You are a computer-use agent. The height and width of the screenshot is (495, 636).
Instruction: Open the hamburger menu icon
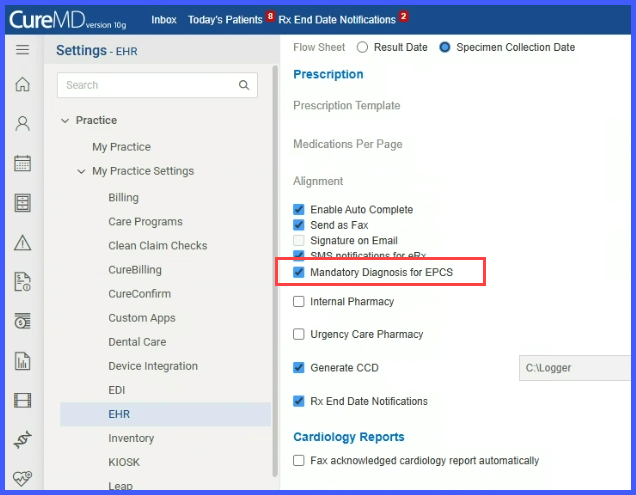(x=22, y=50)
